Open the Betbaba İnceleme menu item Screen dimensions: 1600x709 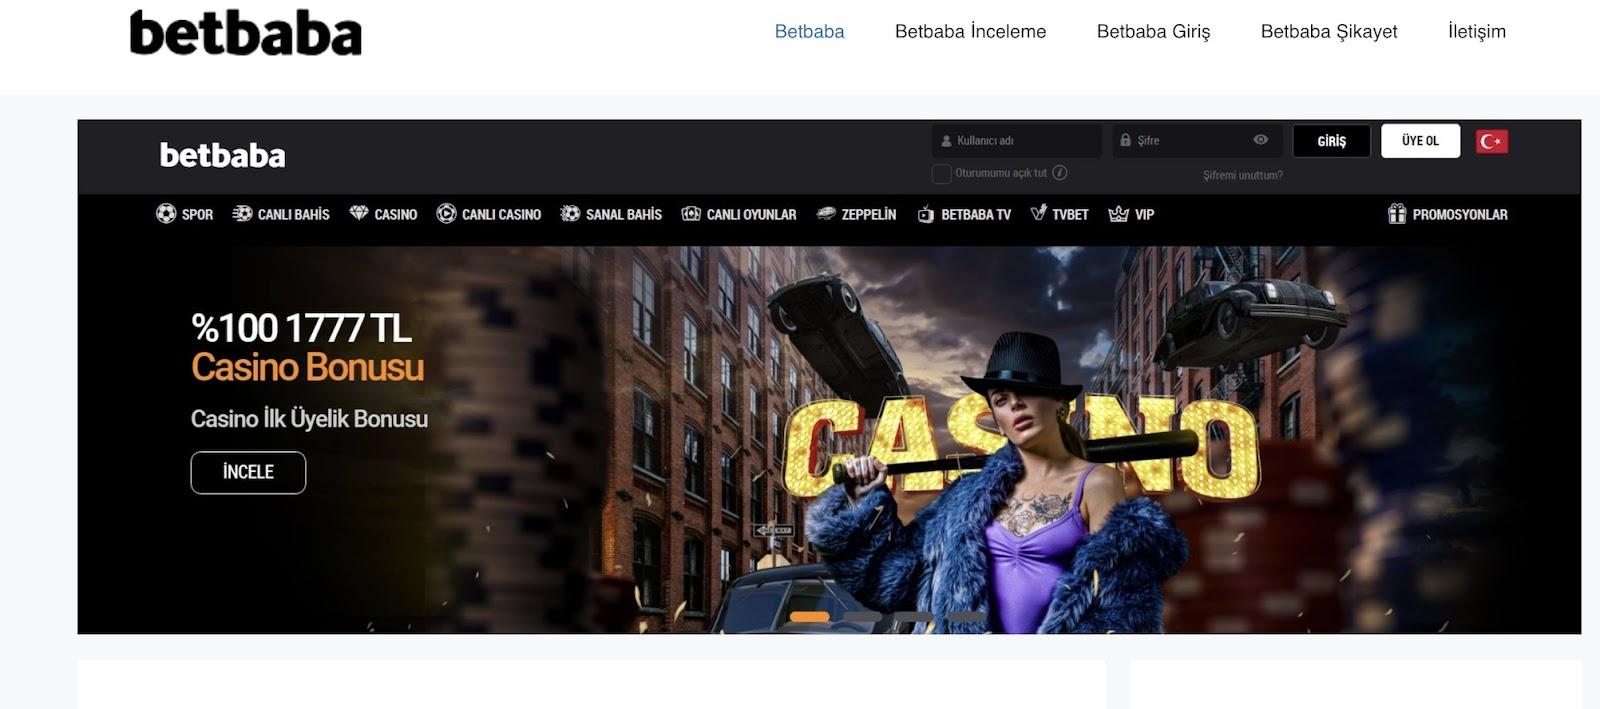970,32
